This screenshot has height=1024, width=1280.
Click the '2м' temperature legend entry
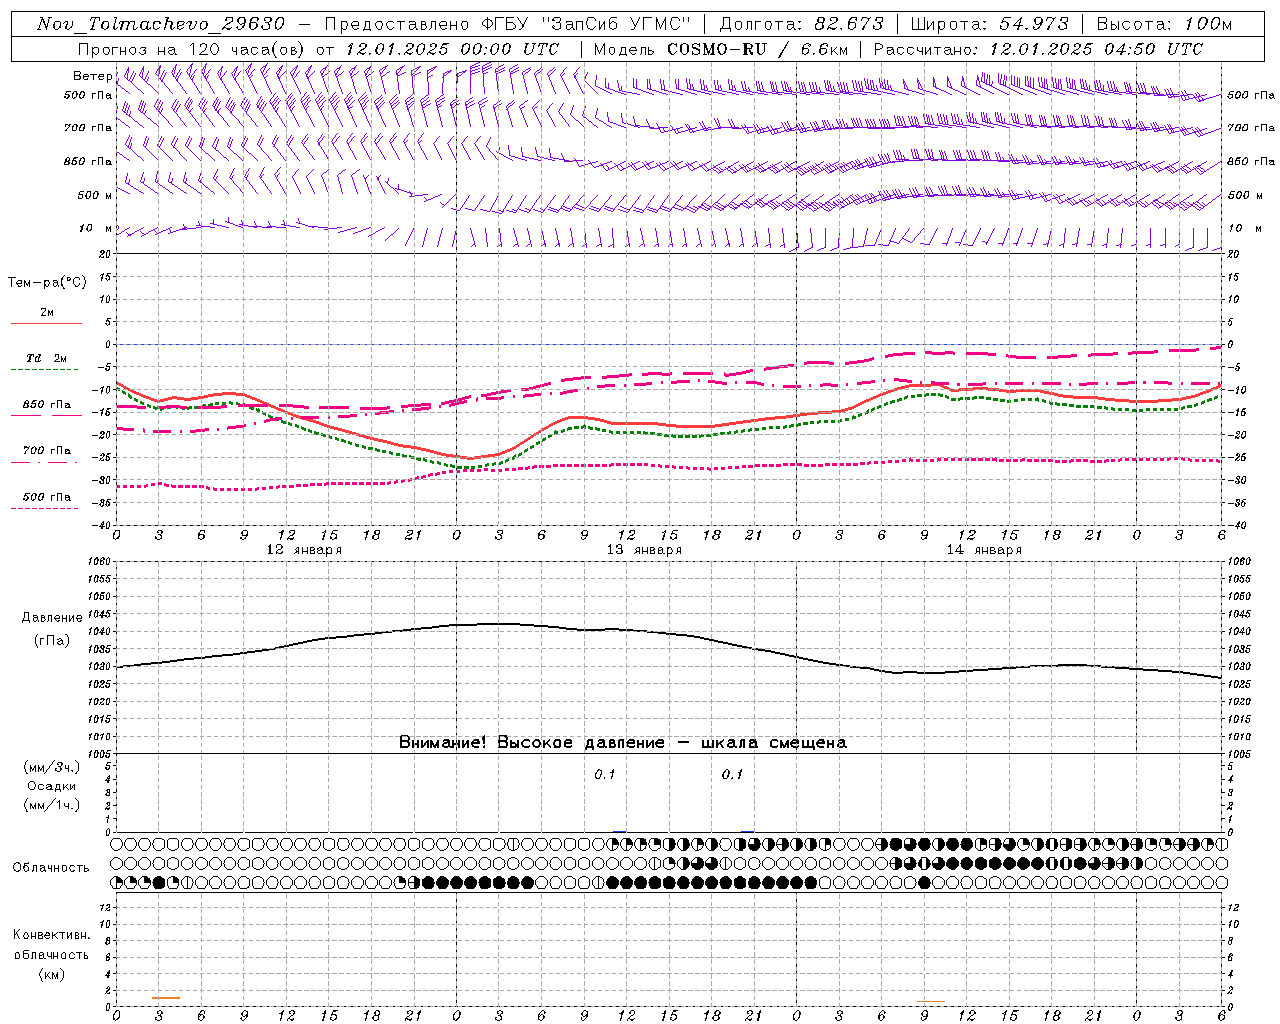(47, 313)
